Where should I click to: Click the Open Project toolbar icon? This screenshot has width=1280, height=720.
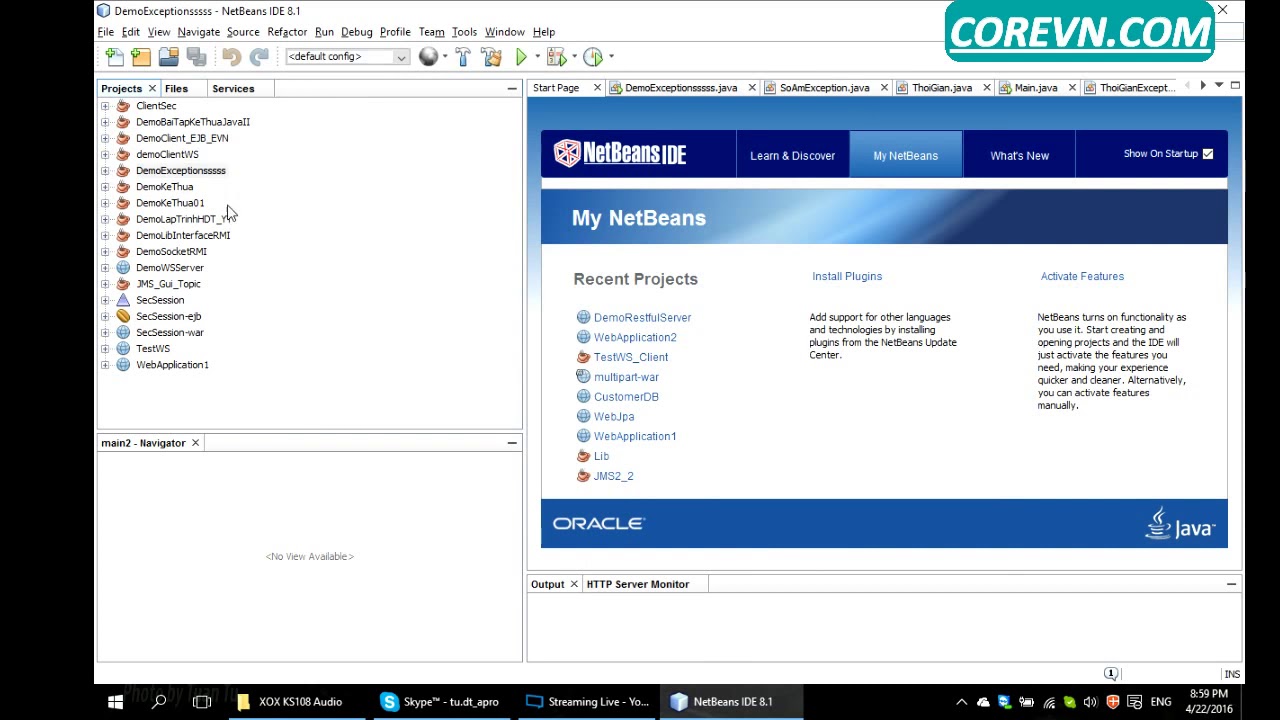[168, 57]
